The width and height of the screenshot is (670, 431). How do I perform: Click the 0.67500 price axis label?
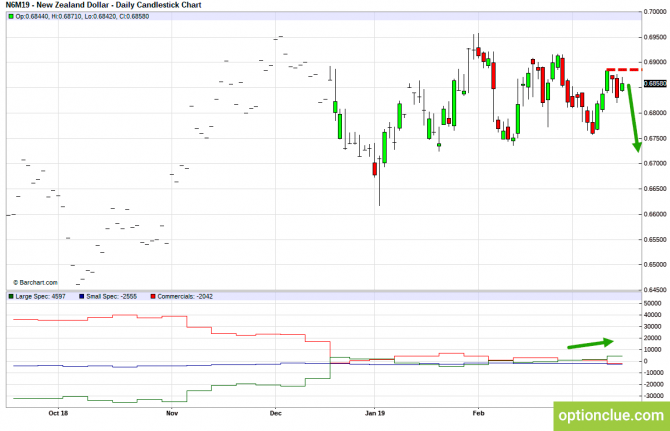pos(655,138)
